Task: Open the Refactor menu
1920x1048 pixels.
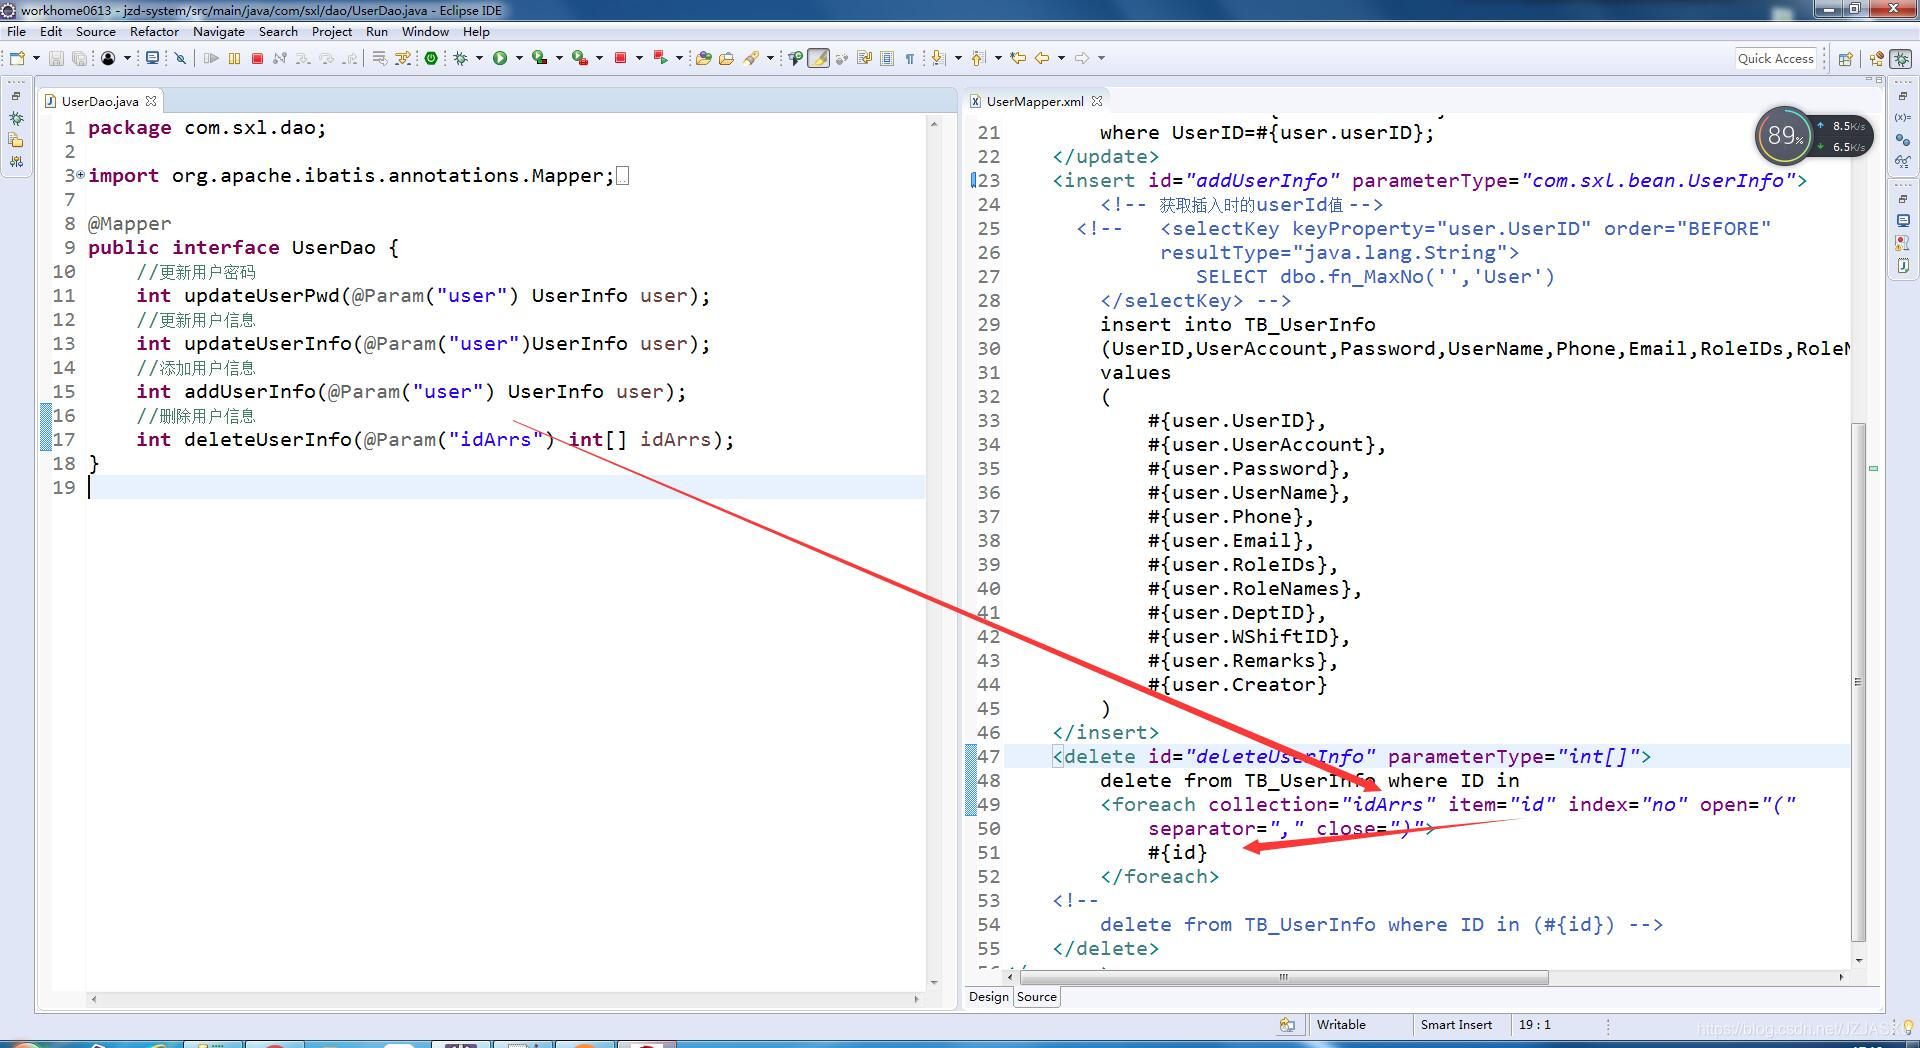Action: coord(154,31)
